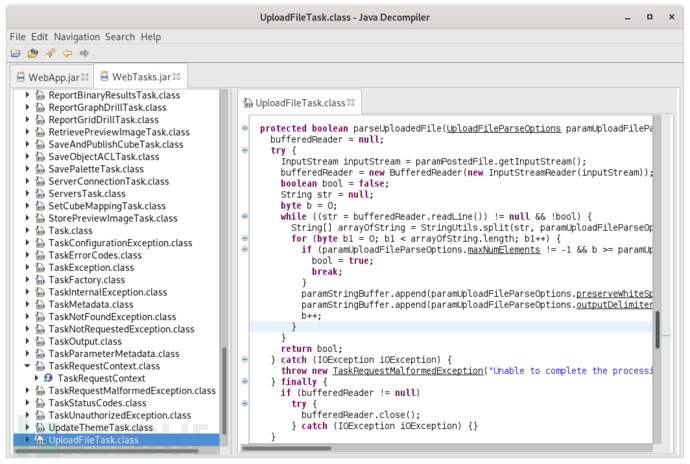
Task: Expand the SaveObjectACLTask.class tree node
Action: click(27, 156)
